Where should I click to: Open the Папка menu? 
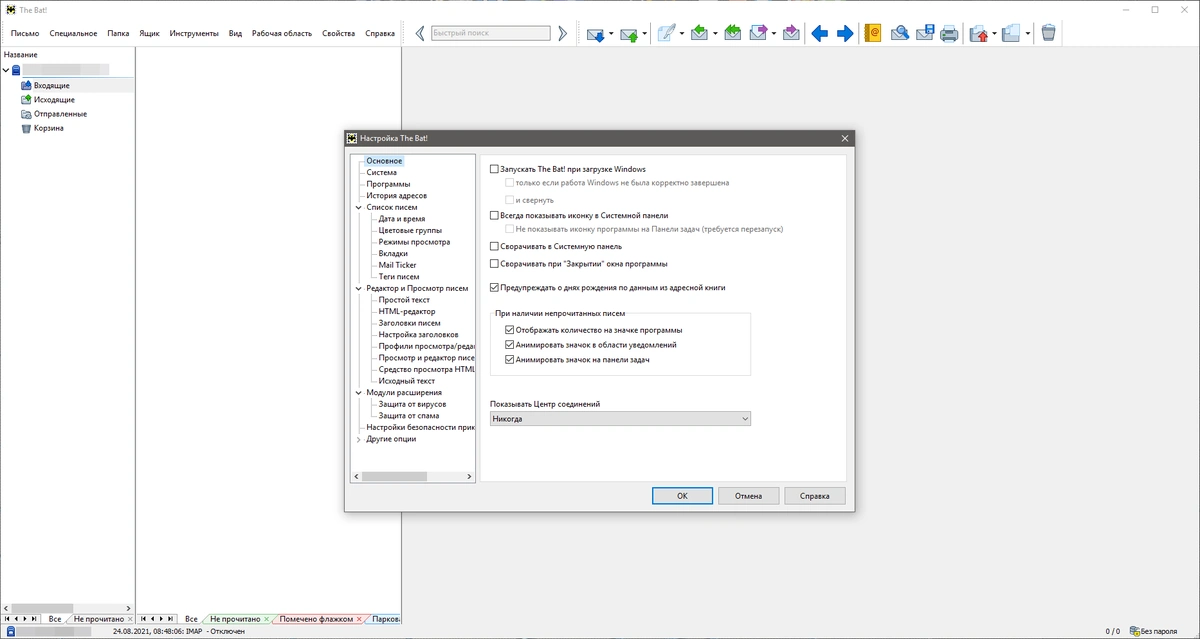[x=119, y=33]
